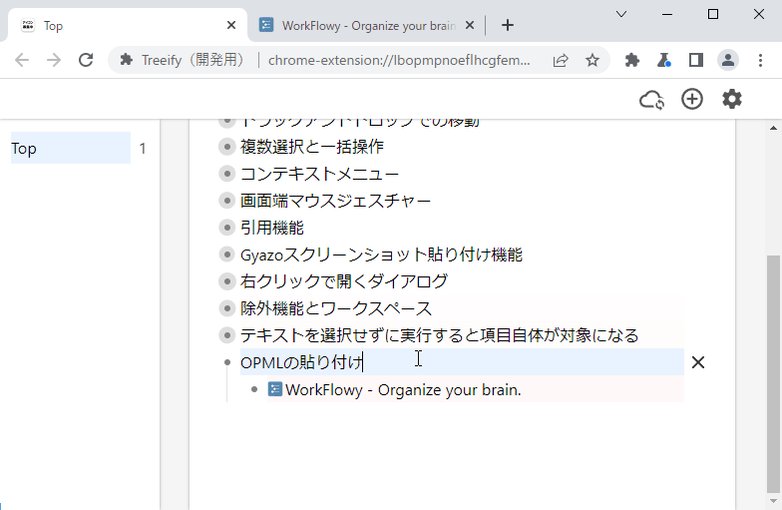Expand bullet of コンテキストメニュー
The height and width of the screenshot is (510, 782).
click(x=227, y=173)
